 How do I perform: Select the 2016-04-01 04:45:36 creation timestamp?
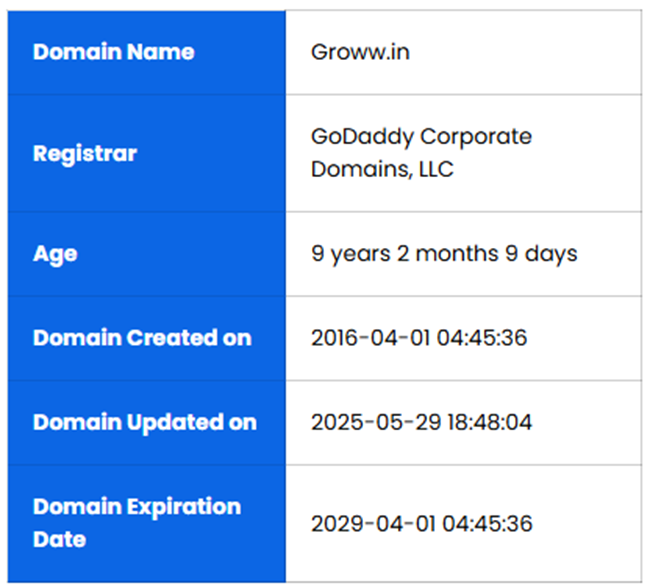tap(419, 338)
